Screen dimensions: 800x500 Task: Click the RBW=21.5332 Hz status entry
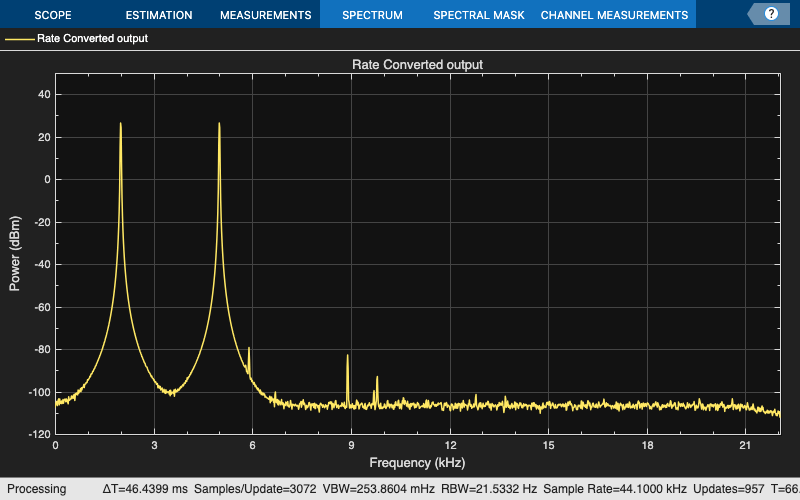[489, 489]
